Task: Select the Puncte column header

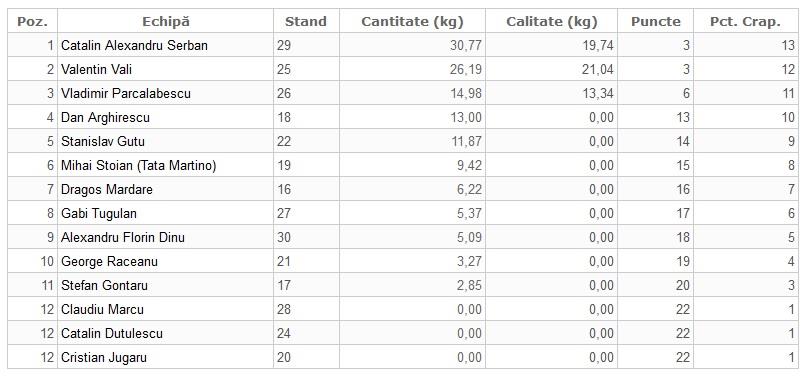Action: pos(655,22)
